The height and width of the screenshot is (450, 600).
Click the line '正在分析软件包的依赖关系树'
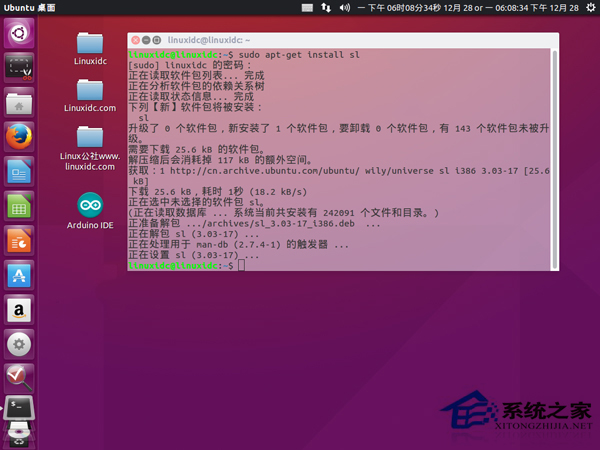coord(196,86)
